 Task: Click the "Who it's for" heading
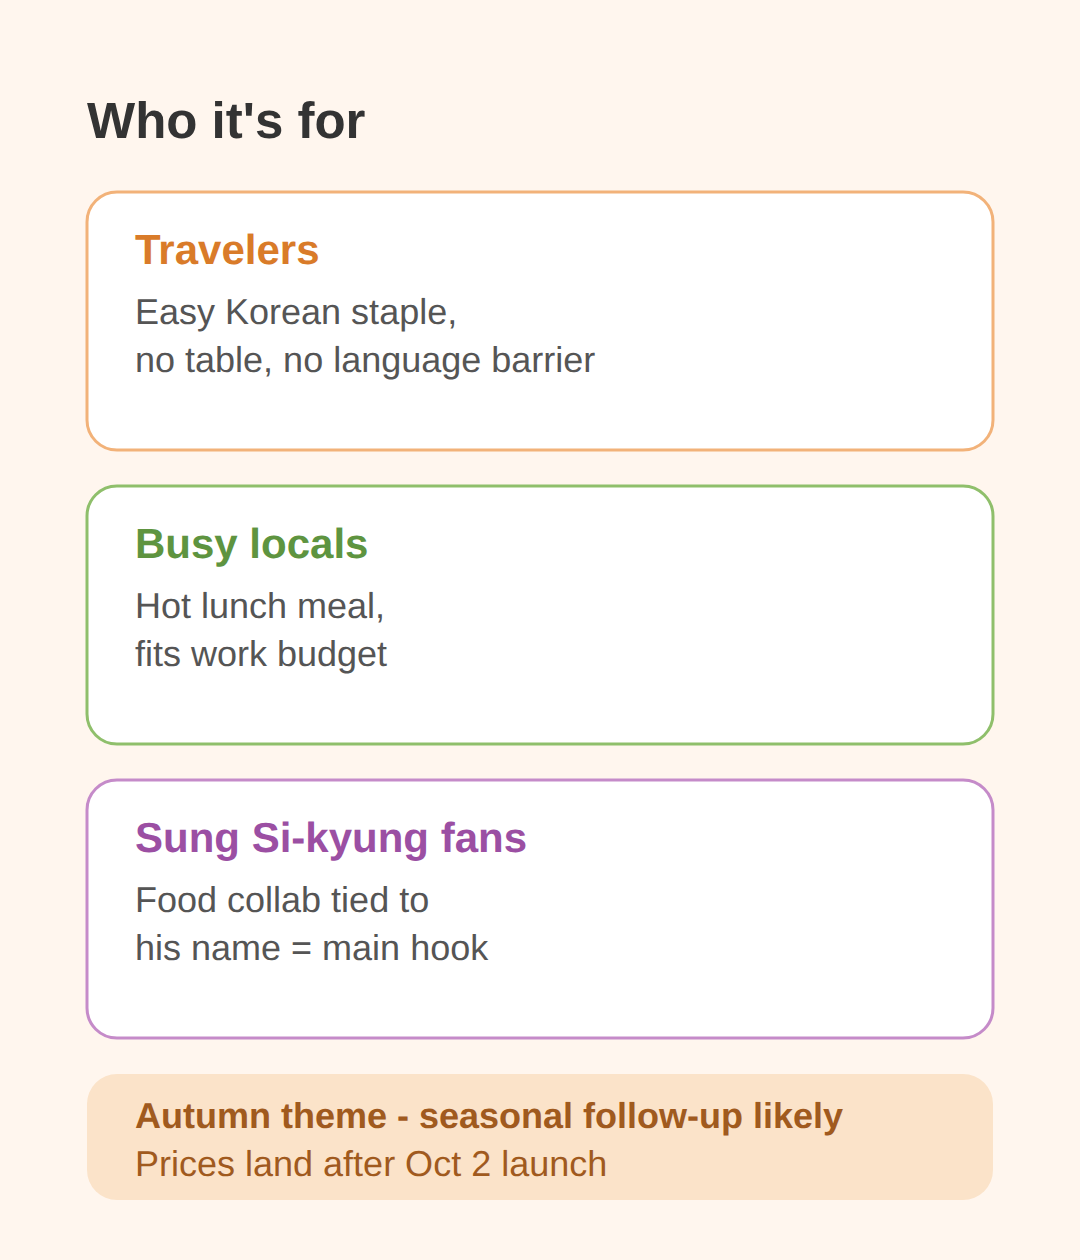(226, 121)
